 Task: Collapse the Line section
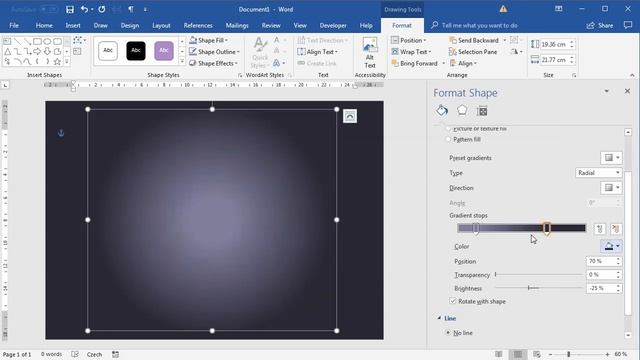click(439, 318)
